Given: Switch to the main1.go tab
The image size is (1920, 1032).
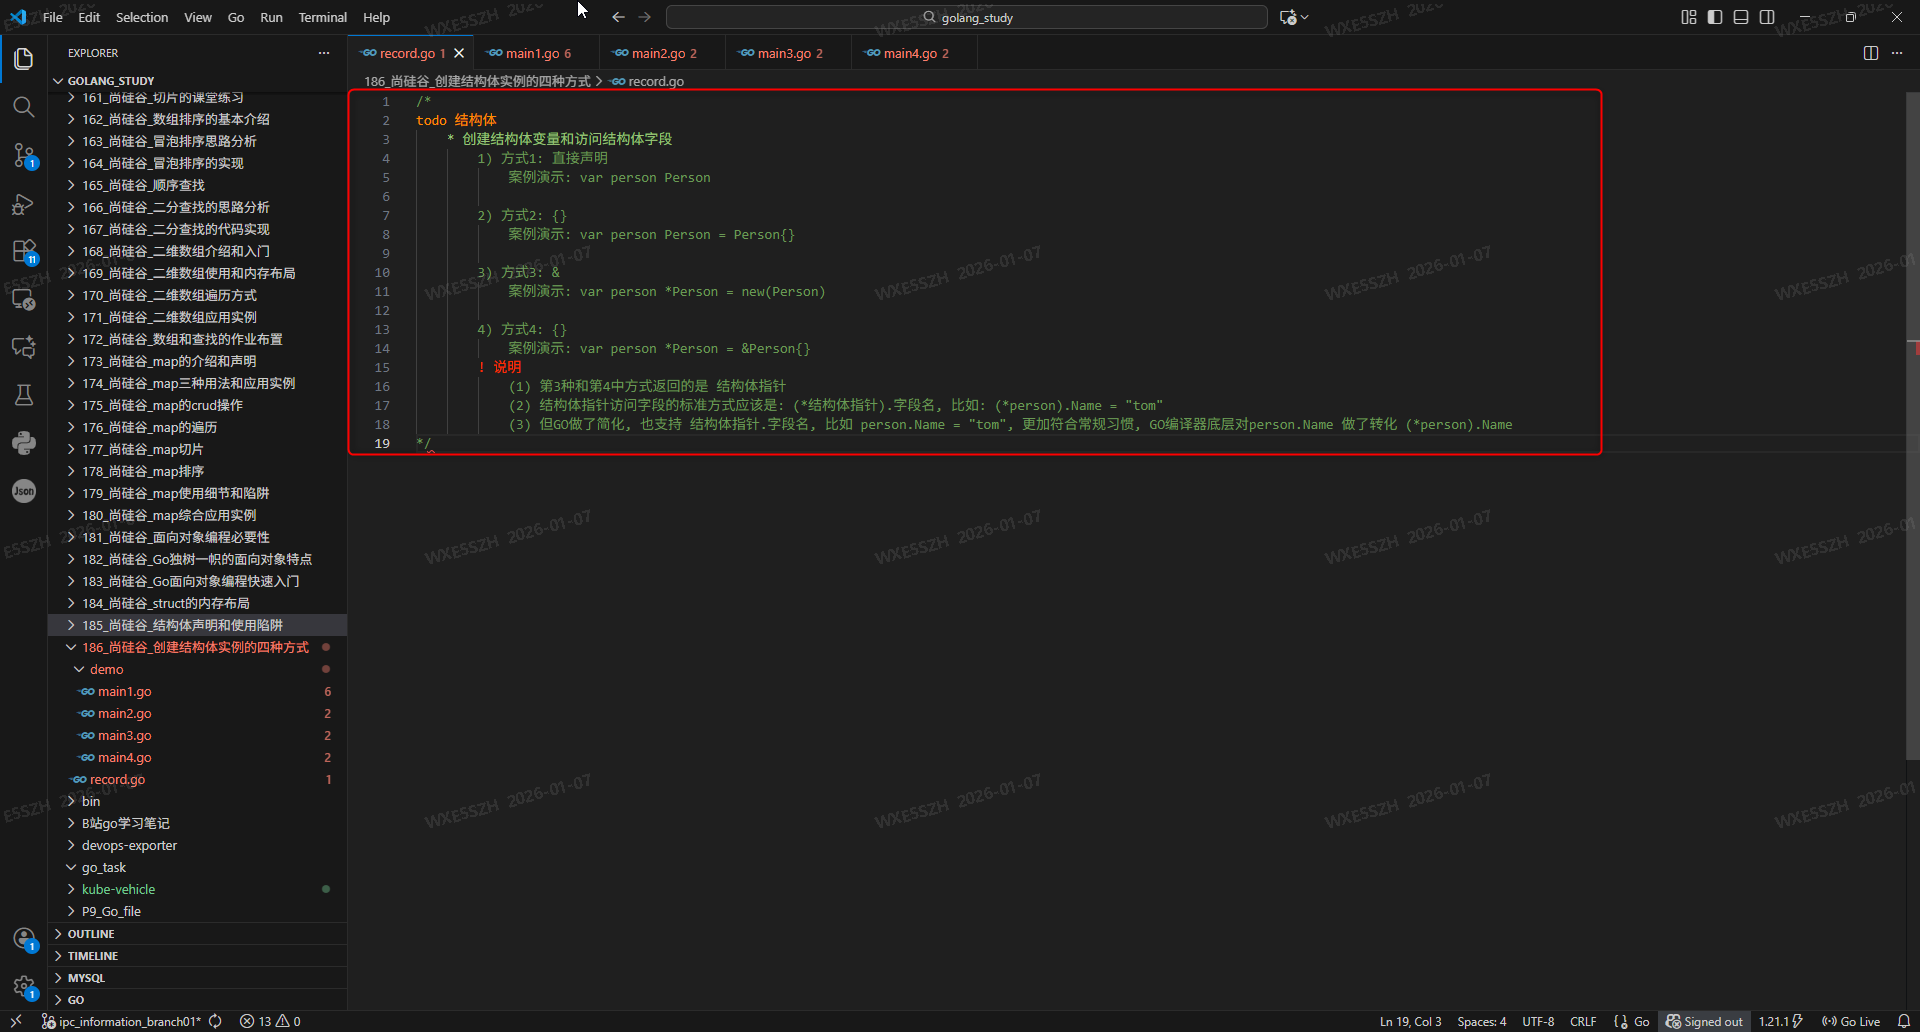Looking at the screenshot, I should coord(536,53).
